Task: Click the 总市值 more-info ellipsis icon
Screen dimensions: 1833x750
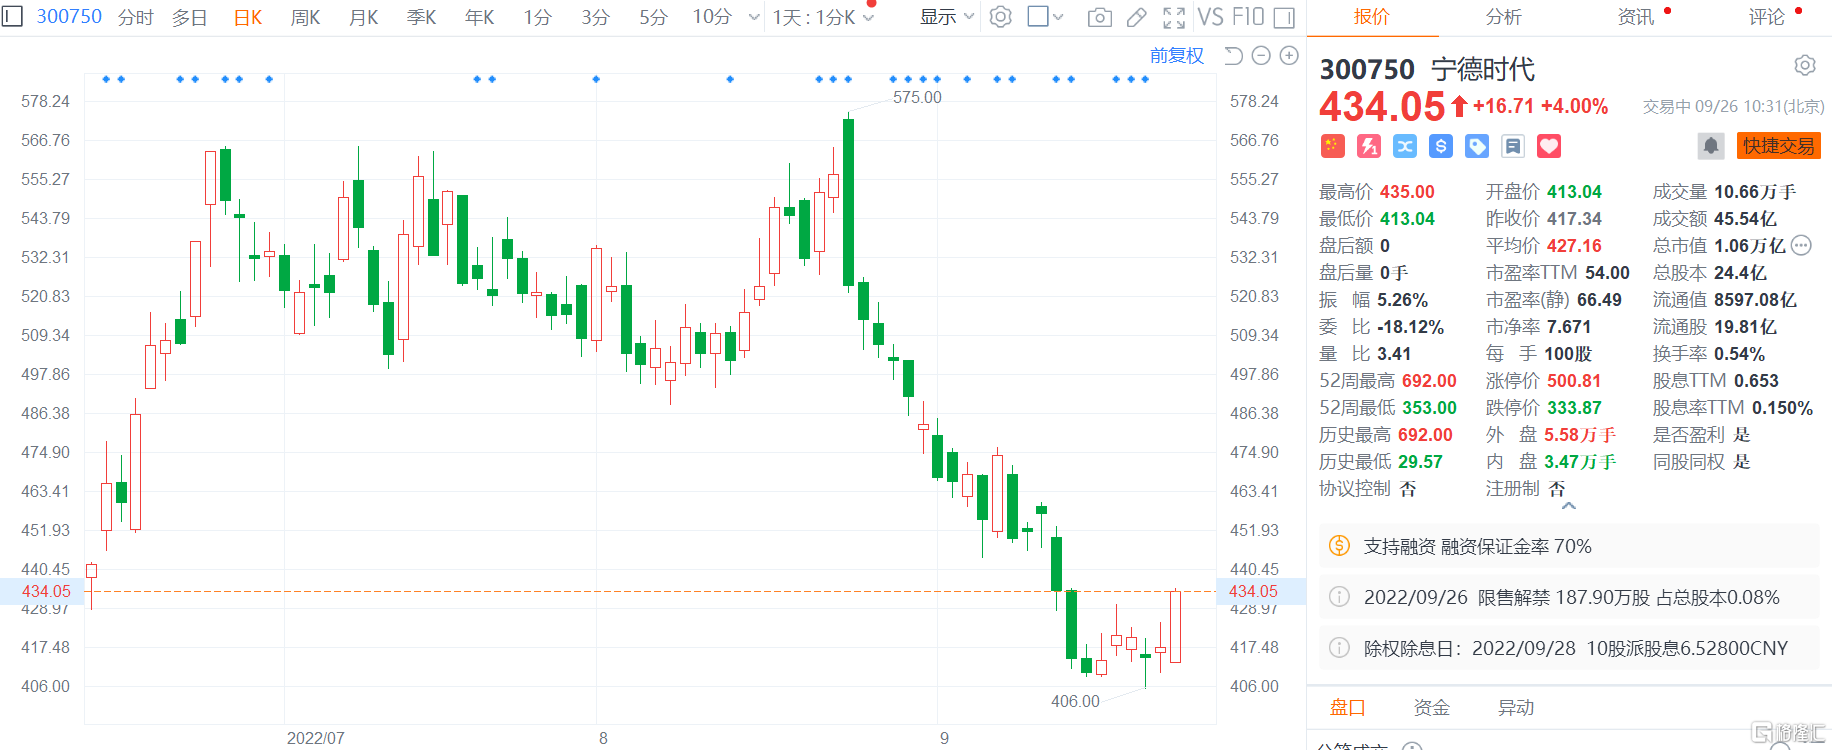Action: click(x=1801, y=245)
